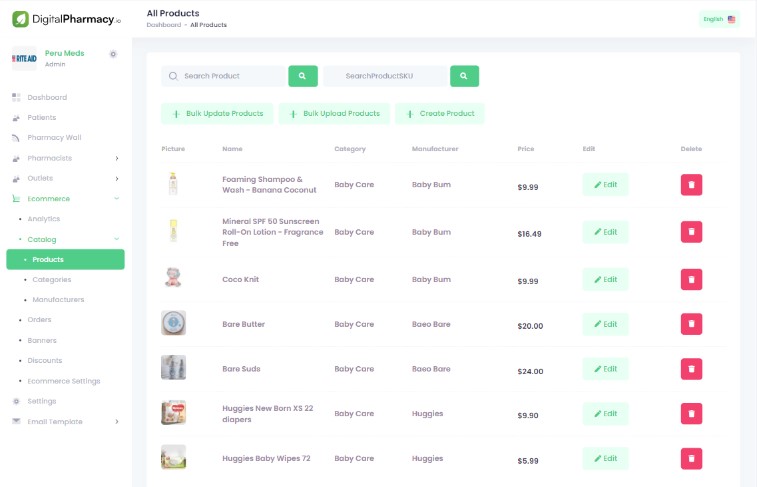
Task: Click Create Product button
Action: 439,113
